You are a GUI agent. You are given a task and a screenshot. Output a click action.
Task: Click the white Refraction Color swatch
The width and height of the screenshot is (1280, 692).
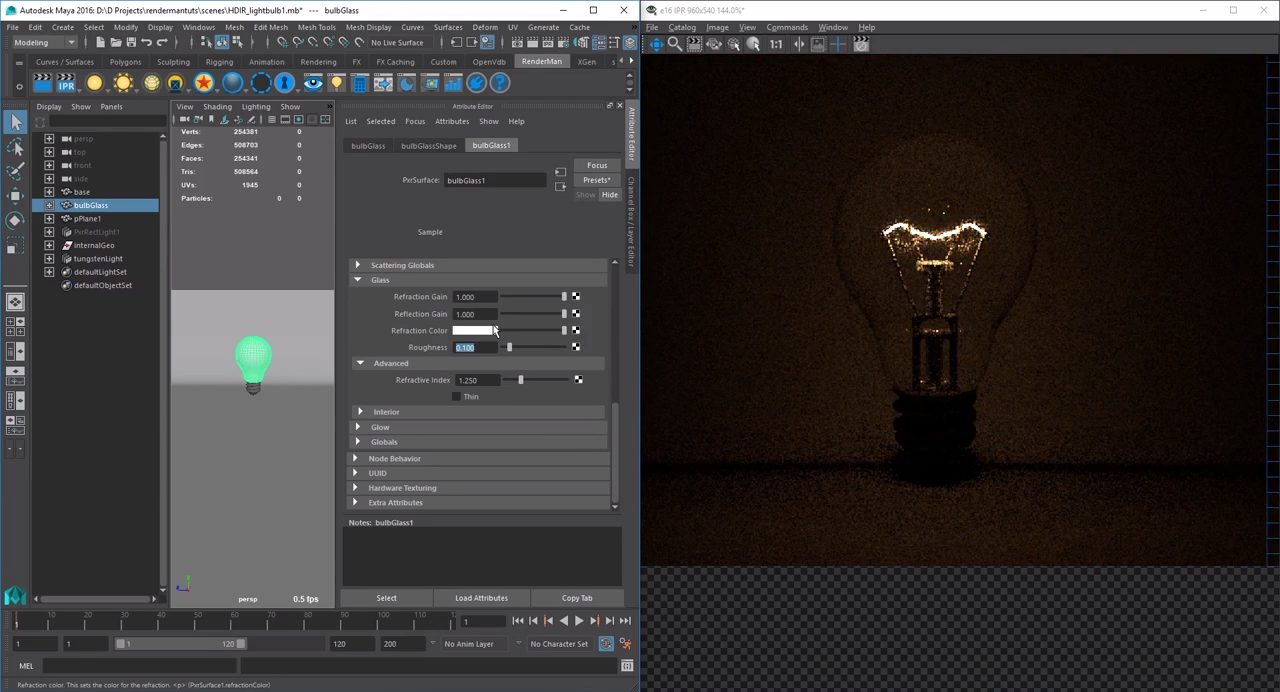click(474, 330)
